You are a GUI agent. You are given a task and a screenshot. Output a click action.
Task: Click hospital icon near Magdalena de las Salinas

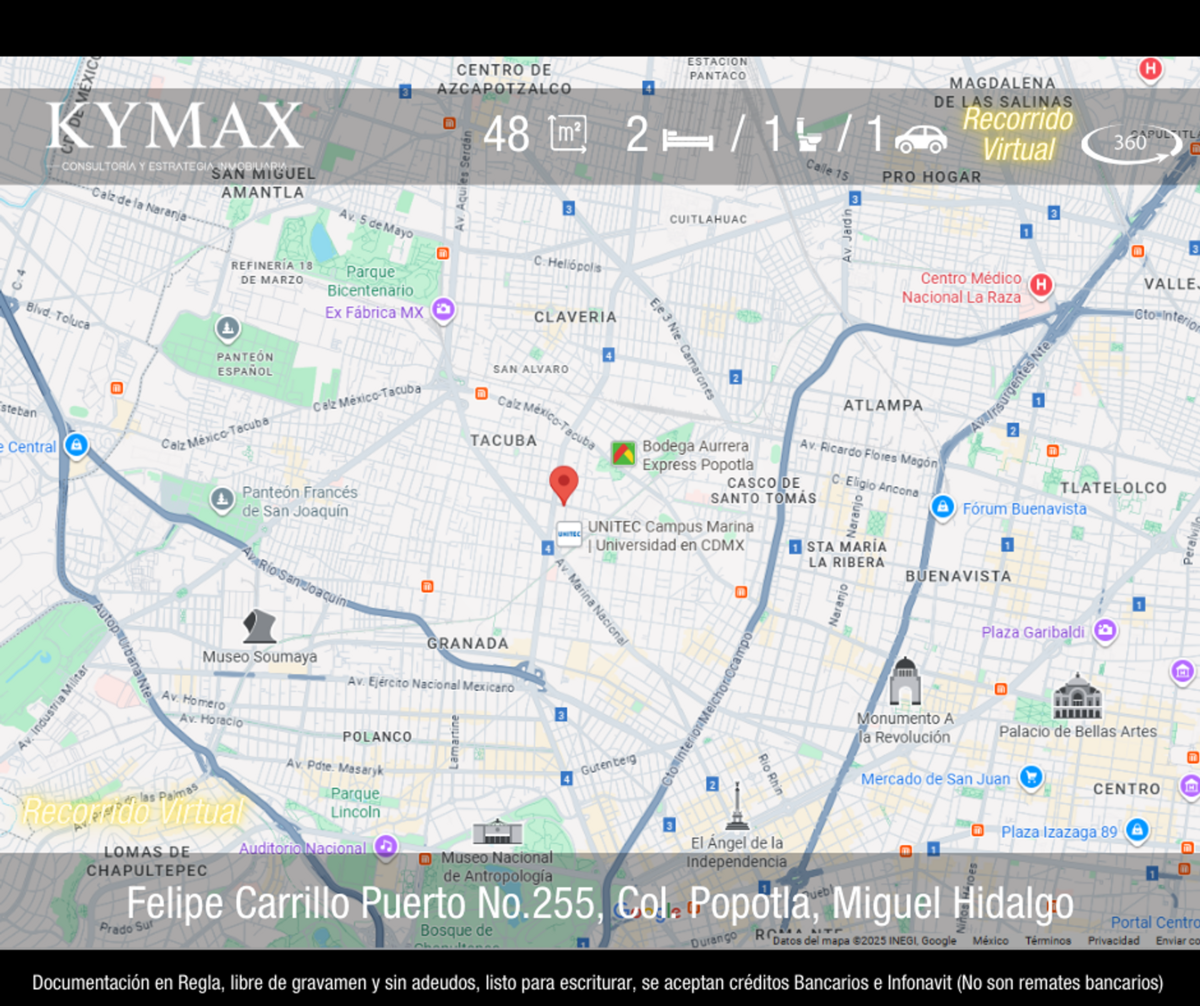[x=1151, y=70]
